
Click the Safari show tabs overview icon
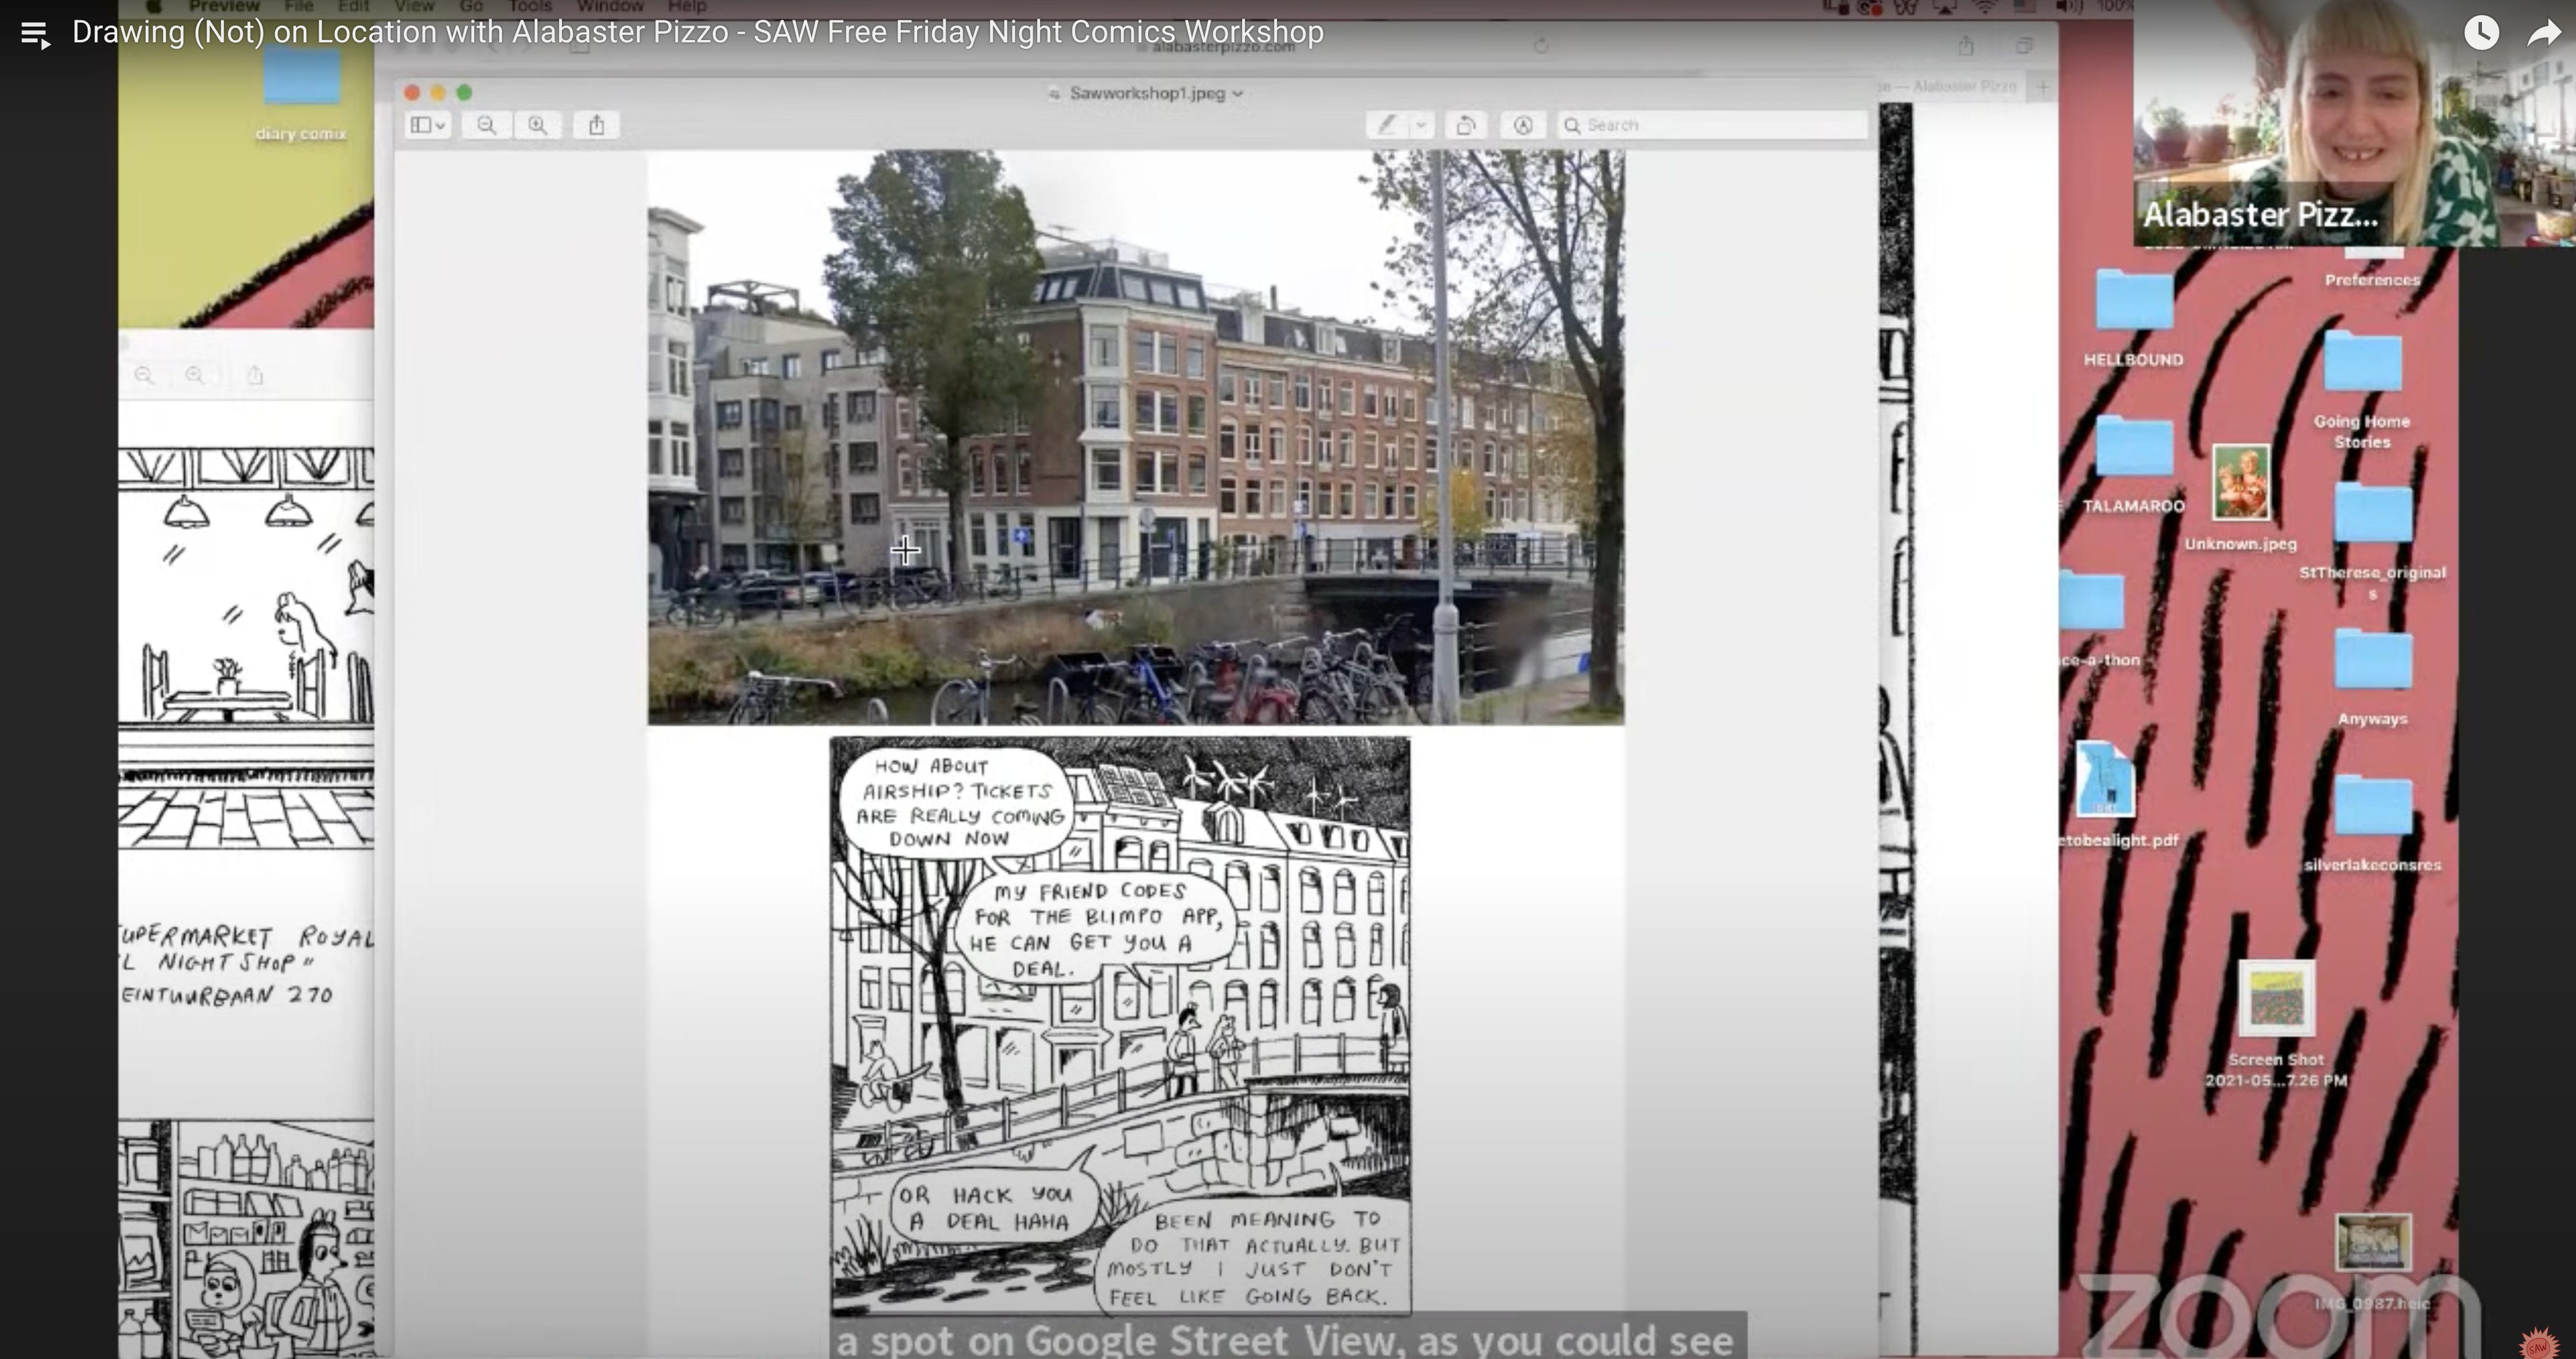tap(2024, 46)
